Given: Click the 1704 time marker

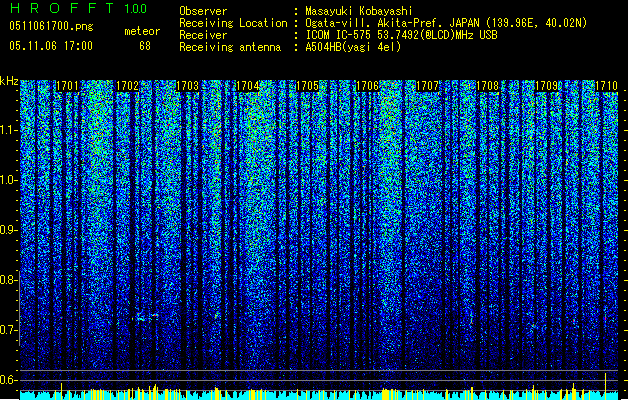Looking at the screenshot, I should point(248,86).
